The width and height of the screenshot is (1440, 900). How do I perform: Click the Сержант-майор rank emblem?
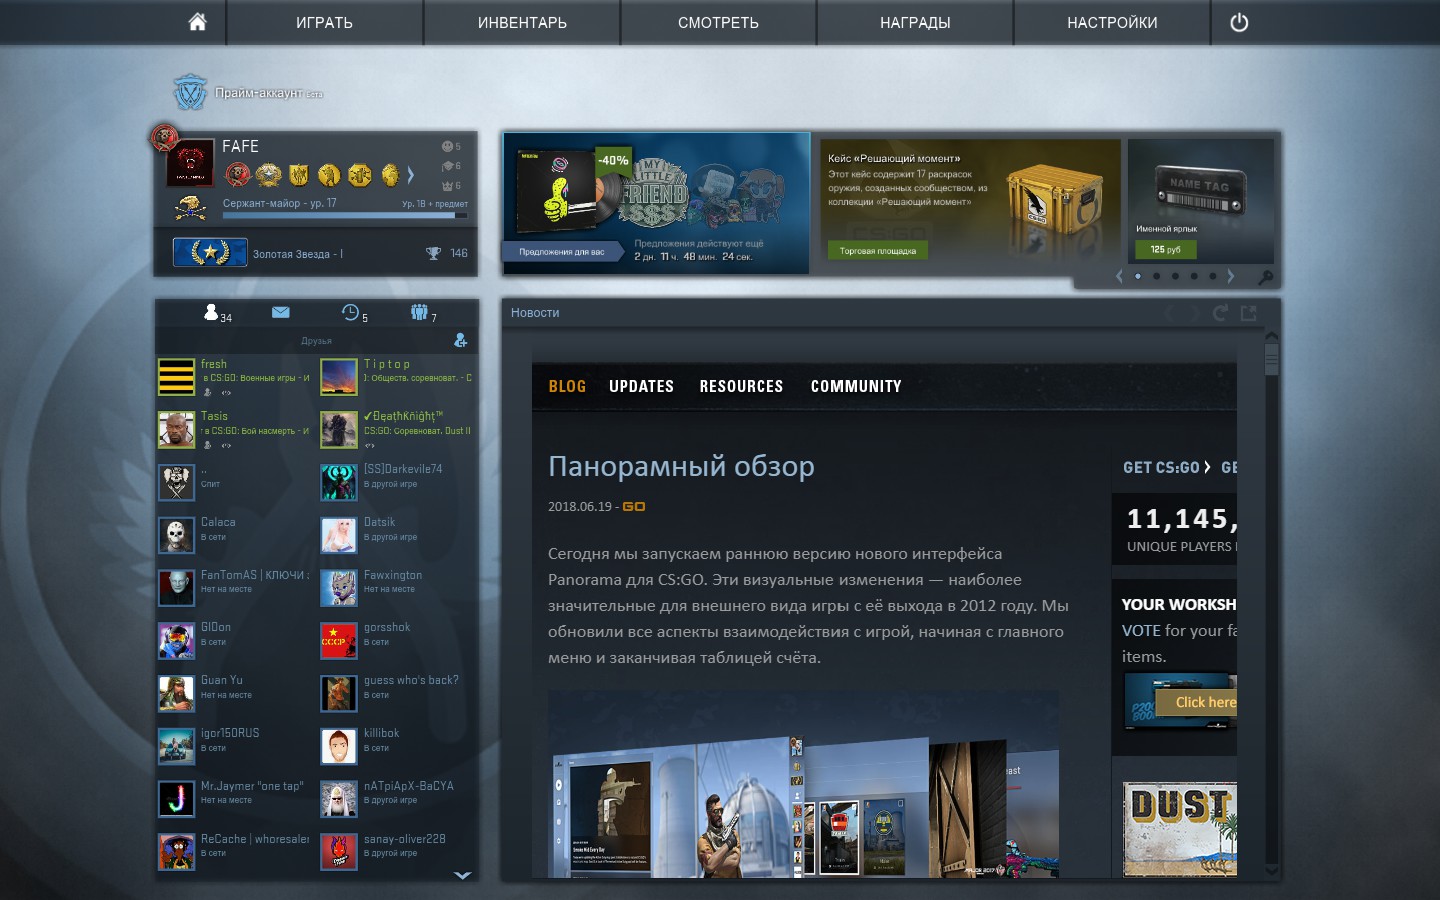[190, 207]
